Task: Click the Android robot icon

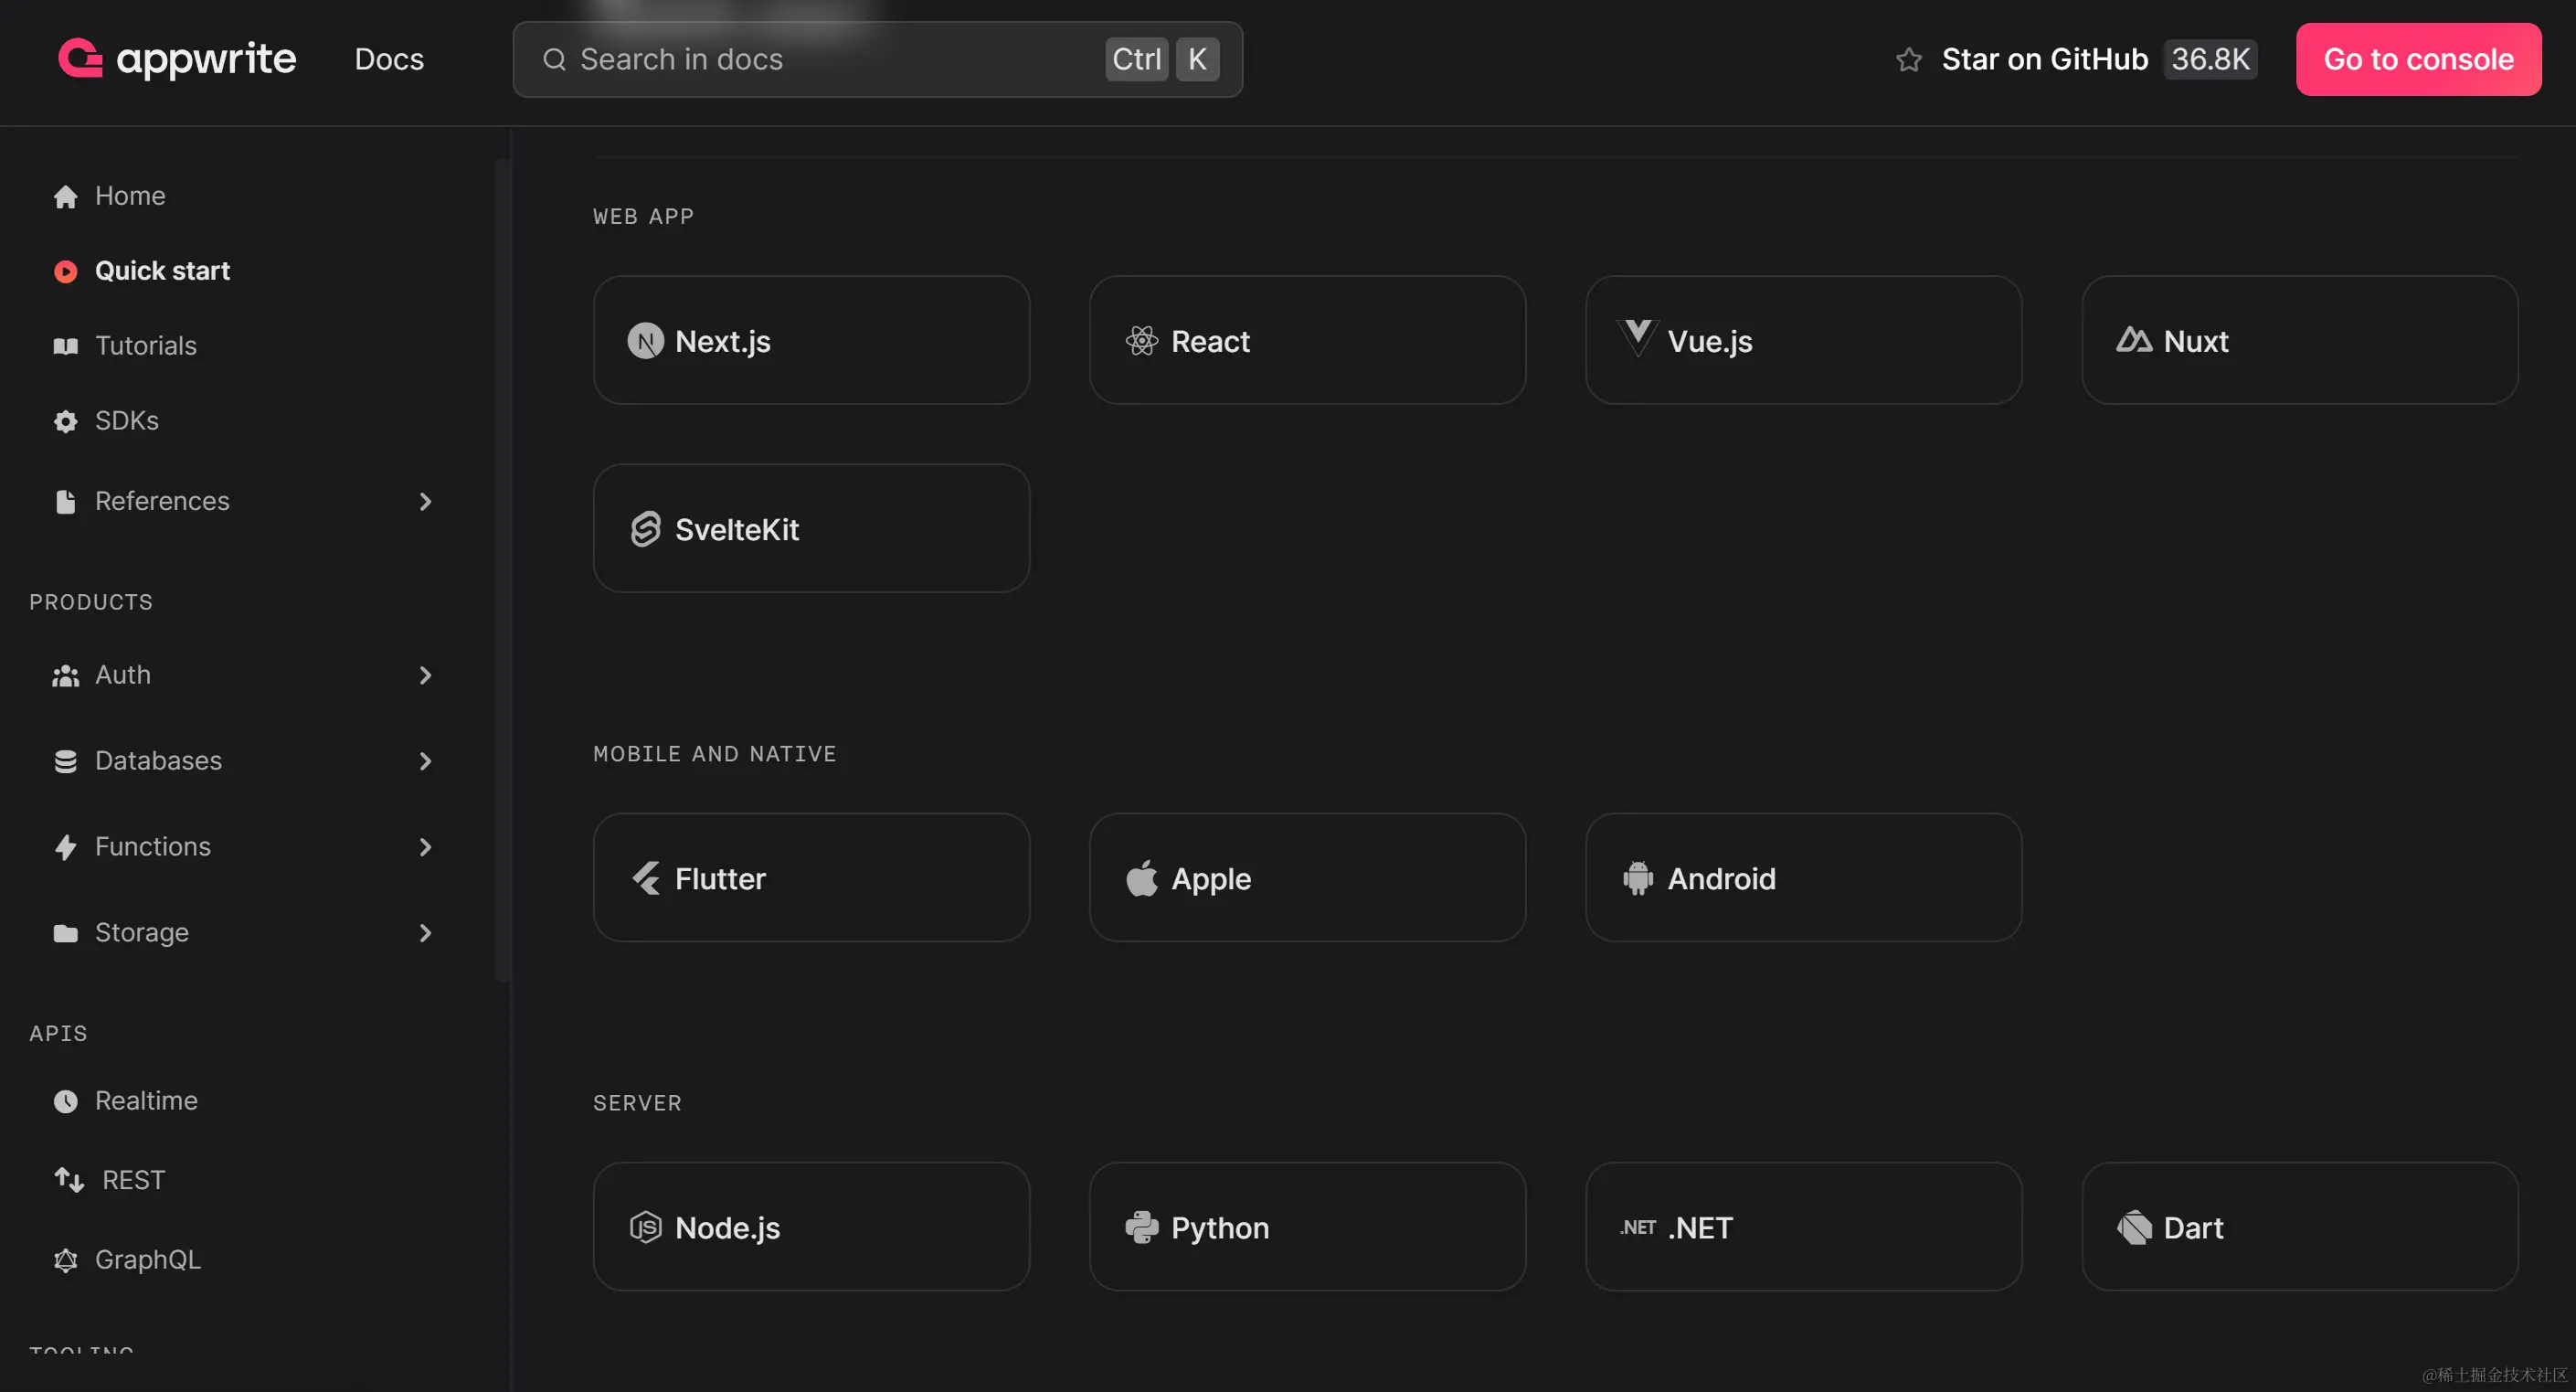Action: (1637, 878)
